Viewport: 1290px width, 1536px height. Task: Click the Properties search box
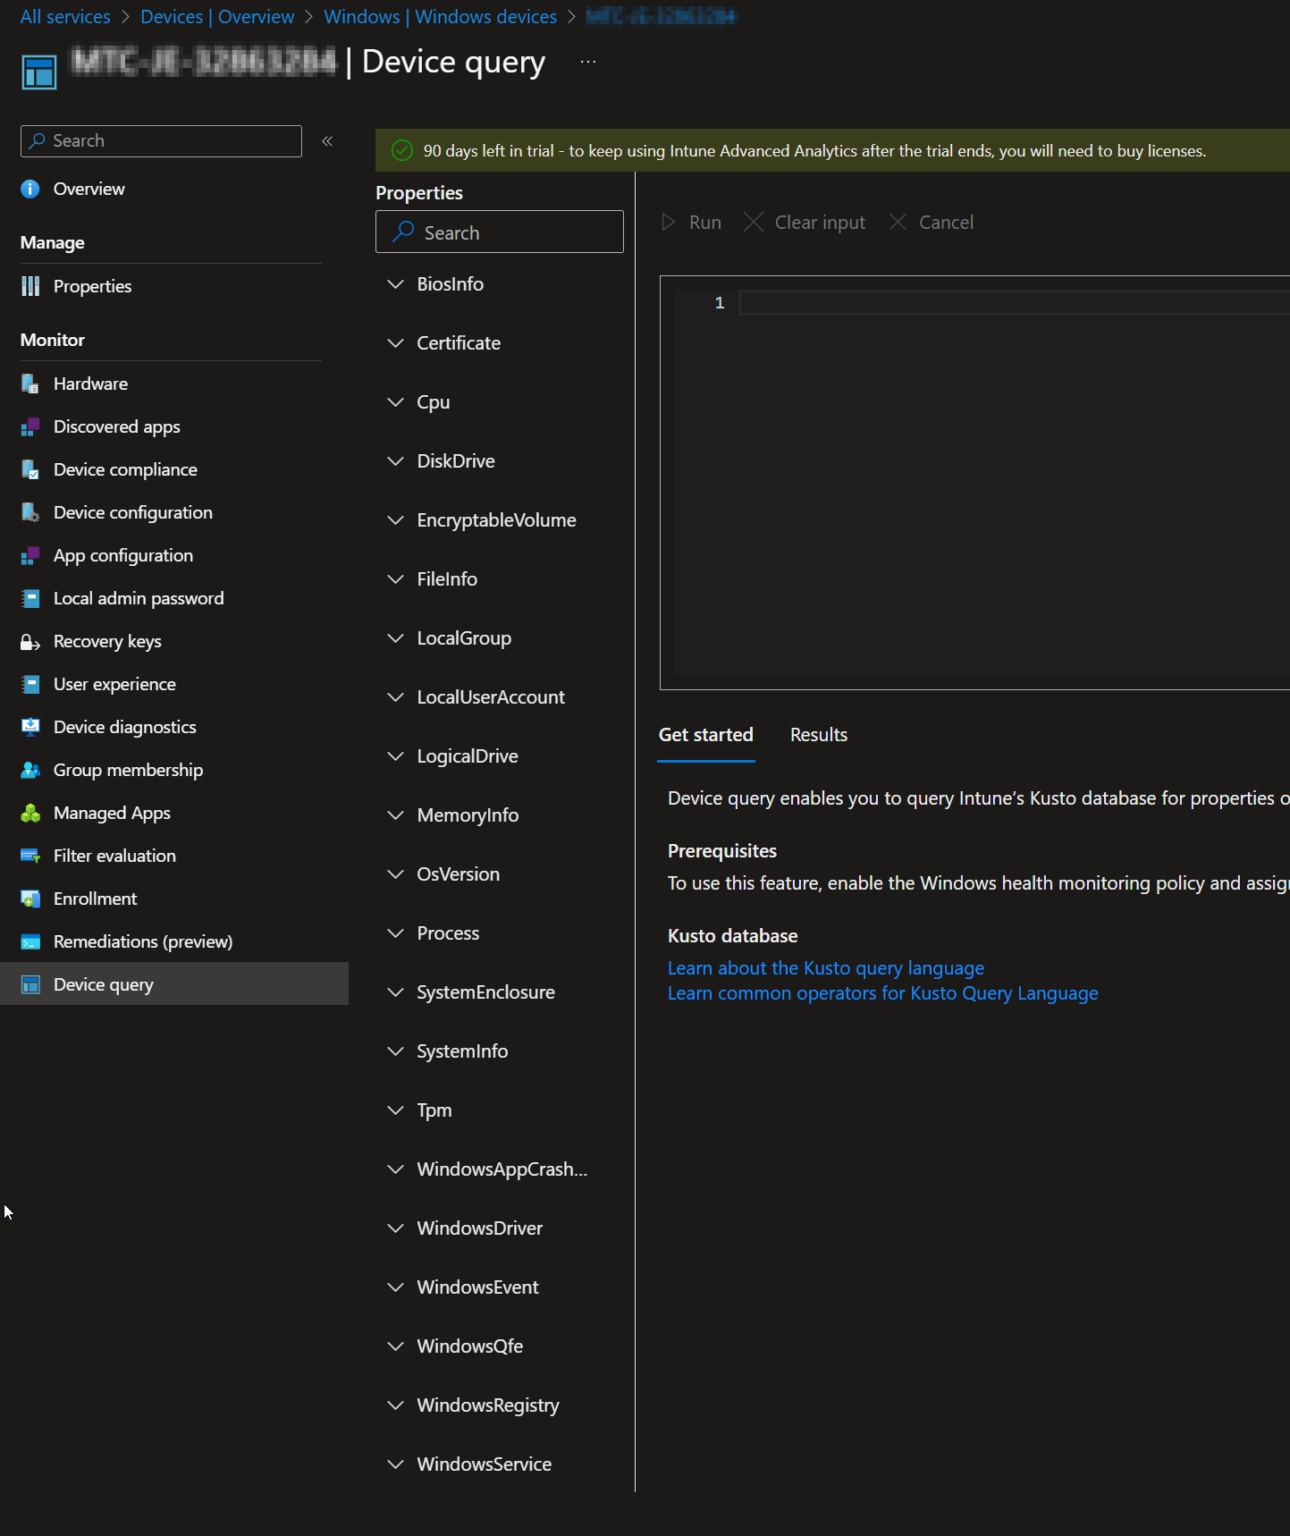point(499,232)
